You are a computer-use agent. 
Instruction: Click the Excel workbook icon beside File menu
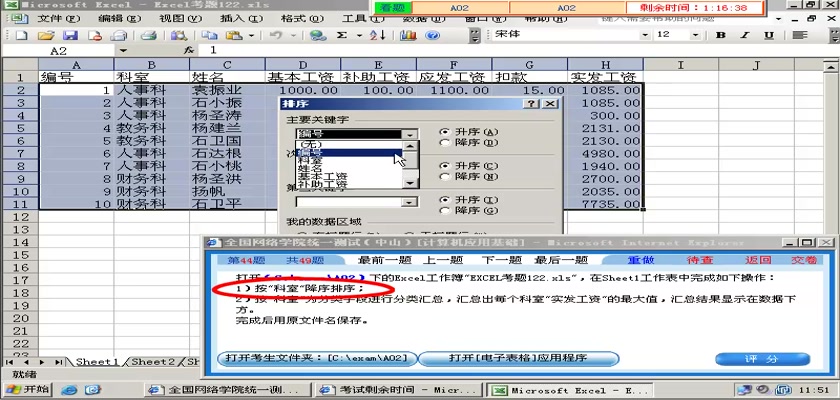[20, 19]
